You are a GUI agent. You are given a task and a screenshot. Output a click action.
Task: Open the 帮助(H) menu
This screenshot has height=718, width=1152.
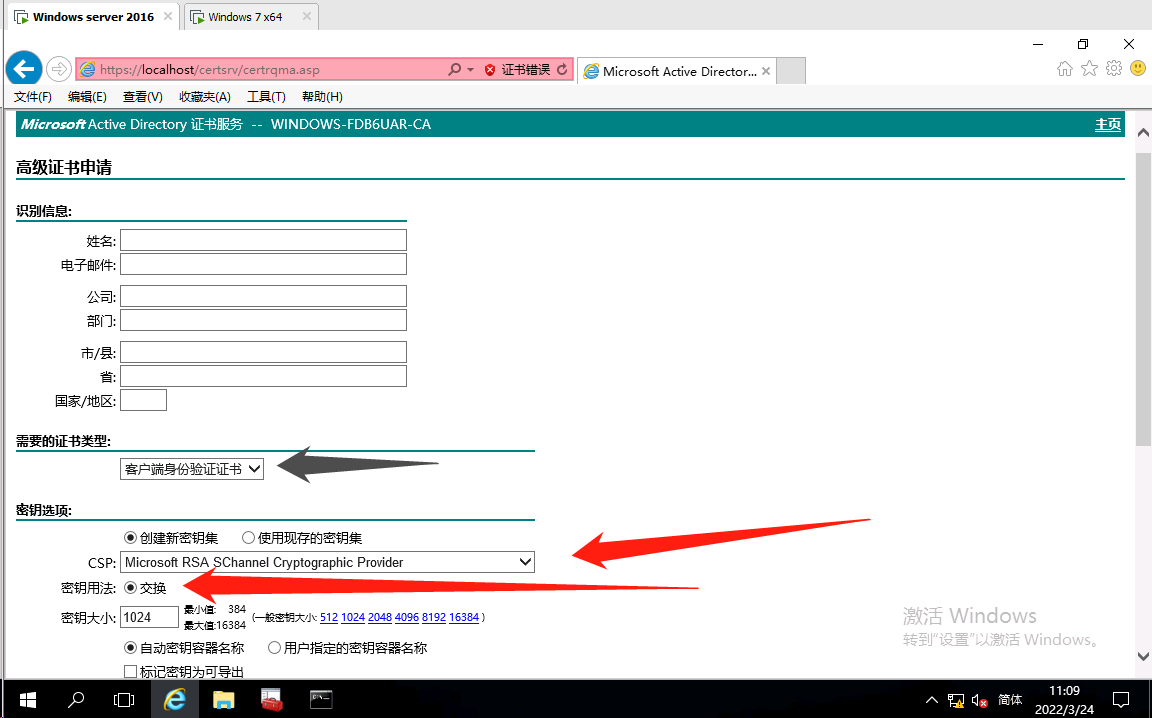pyautogui.click(x=322, y=96)
